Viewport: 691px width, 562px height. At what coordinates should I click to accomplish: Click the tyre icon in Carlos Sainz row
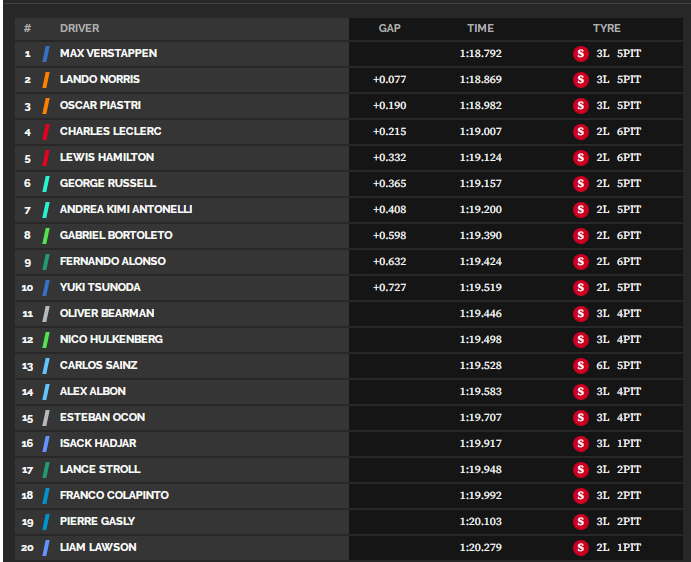580,366
